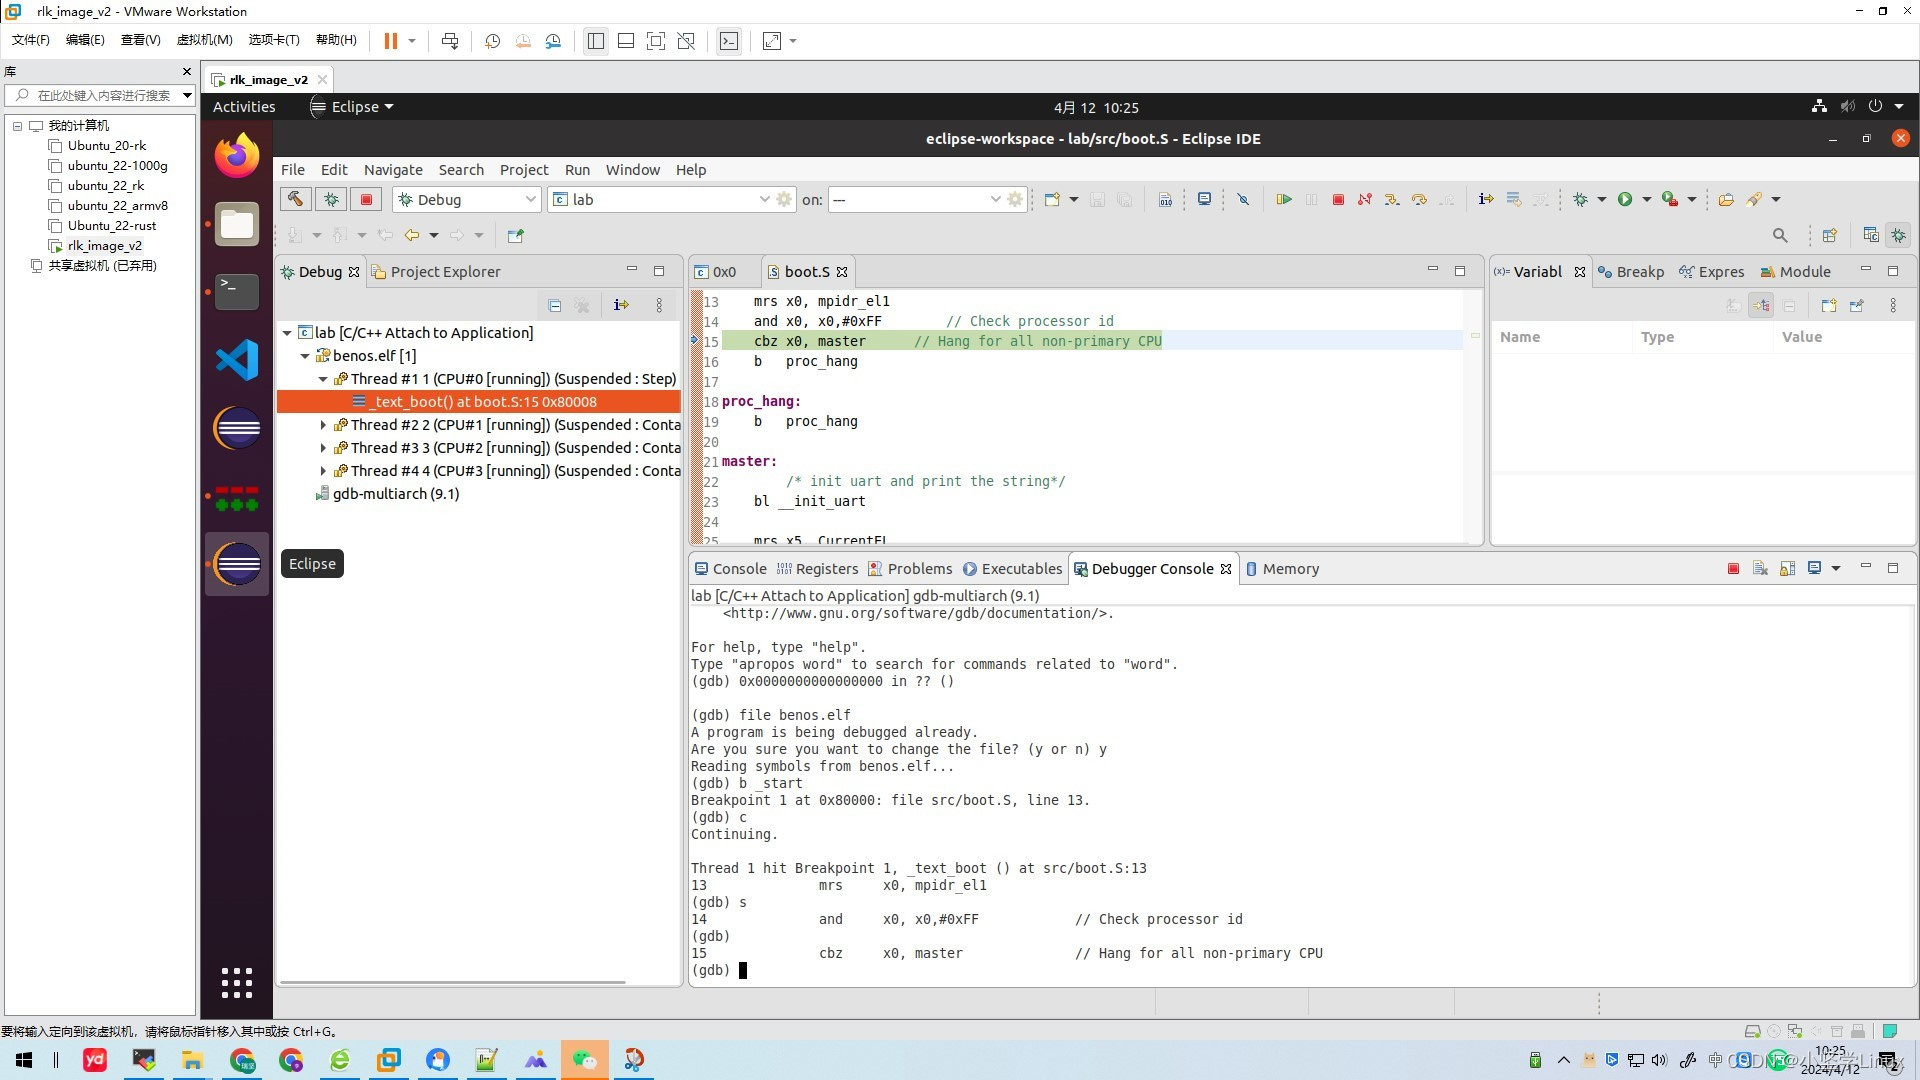Open Firefox from the Ubuntu dock
The width and height of the screenshot is (1920, 1080).
pyautogui.click(x=237, y=156)
